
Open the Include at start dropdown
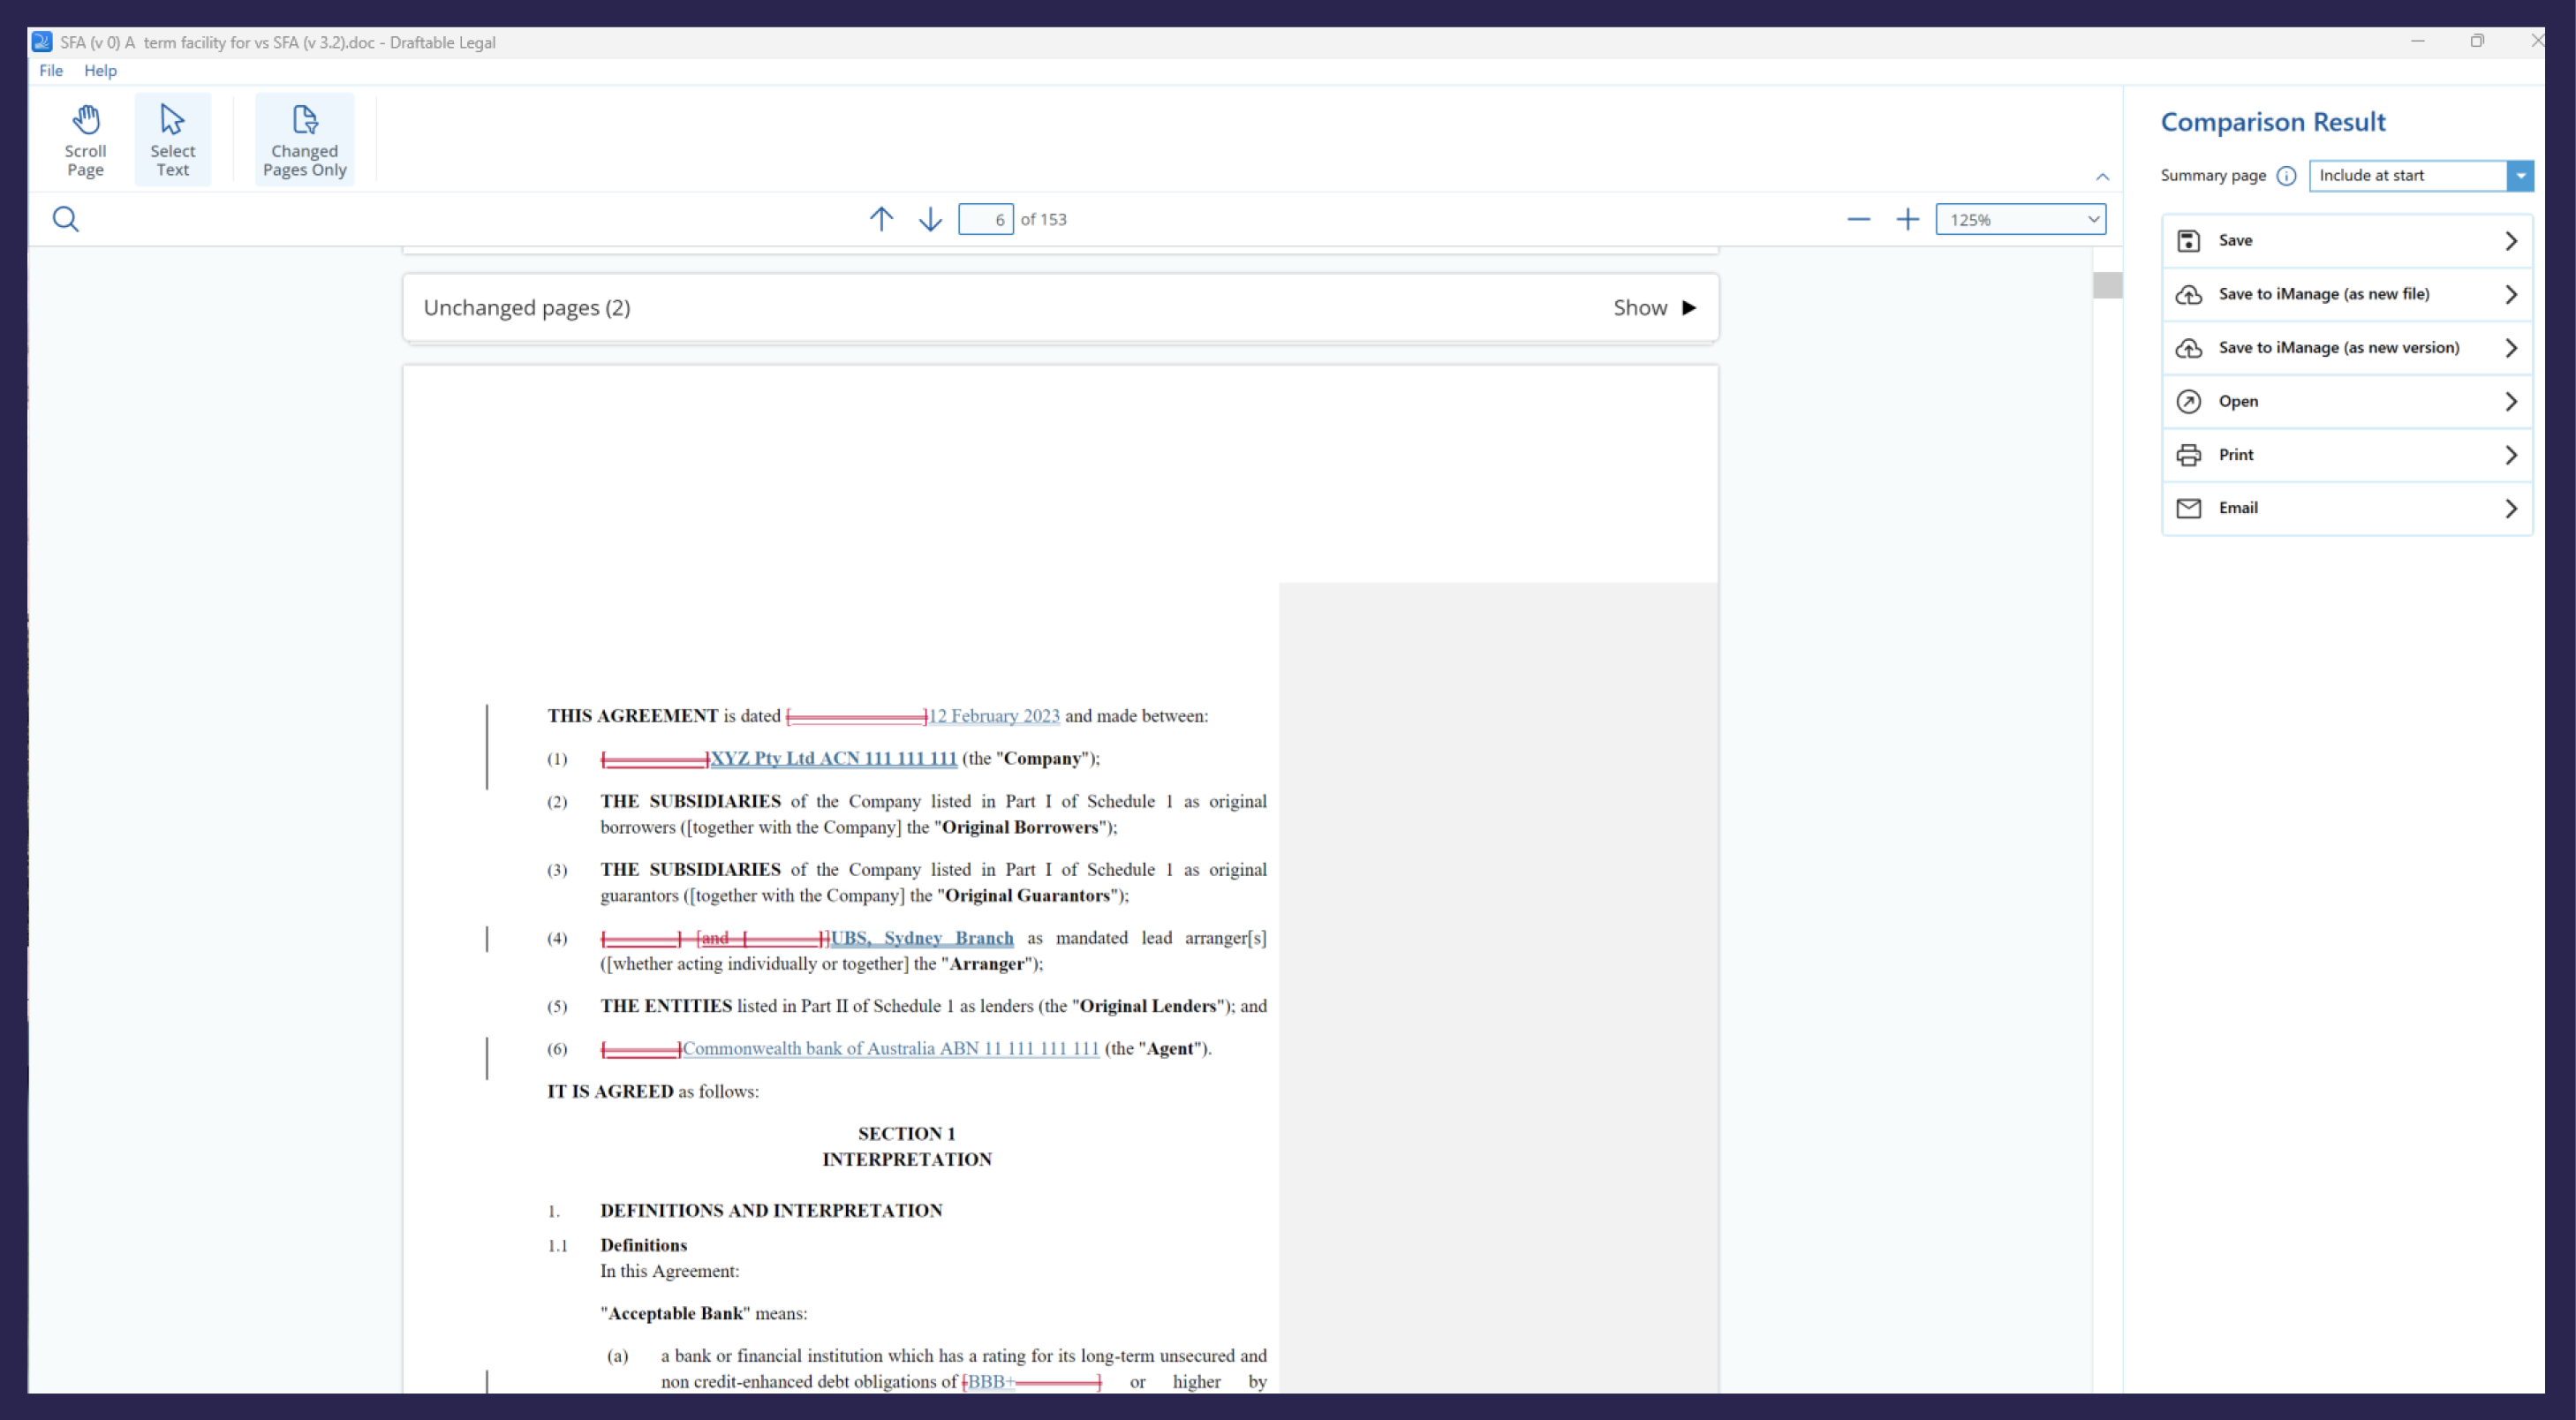(x=2520, y=175)
